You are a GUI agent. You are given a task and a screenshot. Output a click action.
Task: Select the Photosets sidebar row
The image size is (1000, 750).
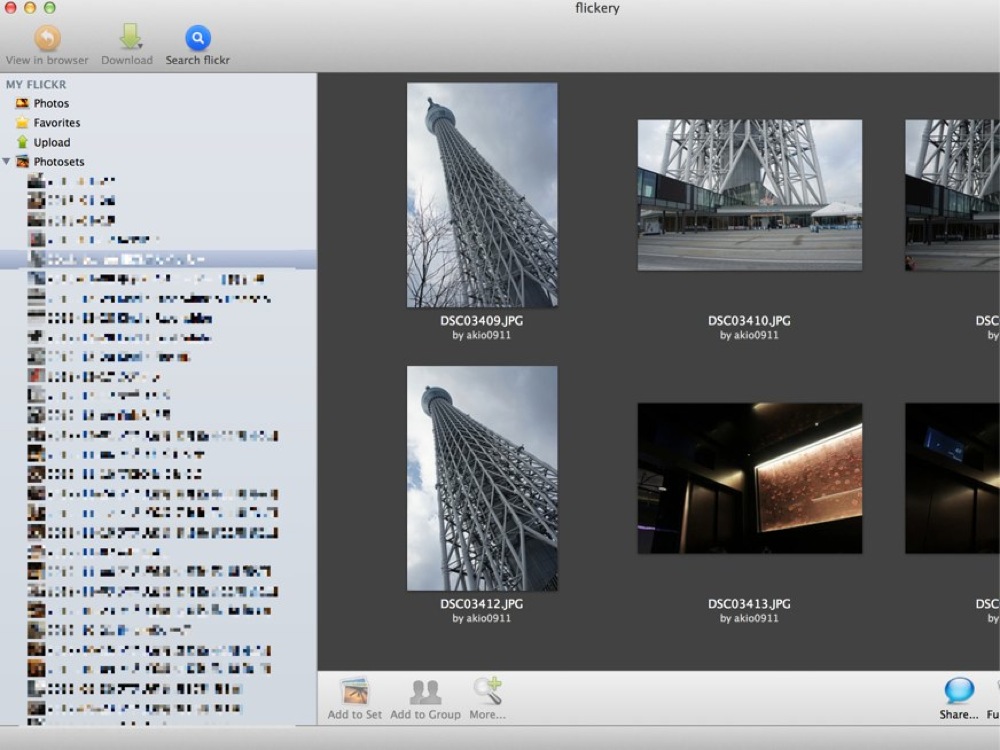[x=158, y=161]
